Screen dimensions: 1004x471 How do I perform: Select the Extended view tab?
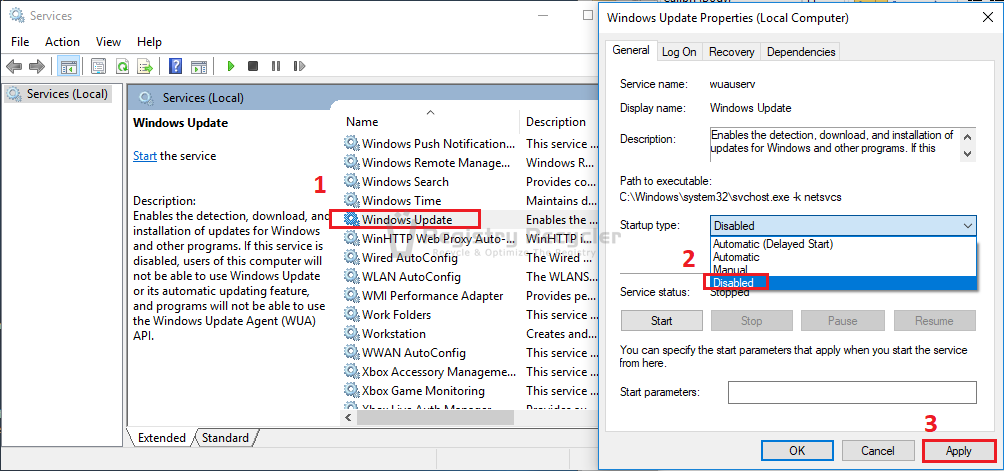click(x=161, y=438)
